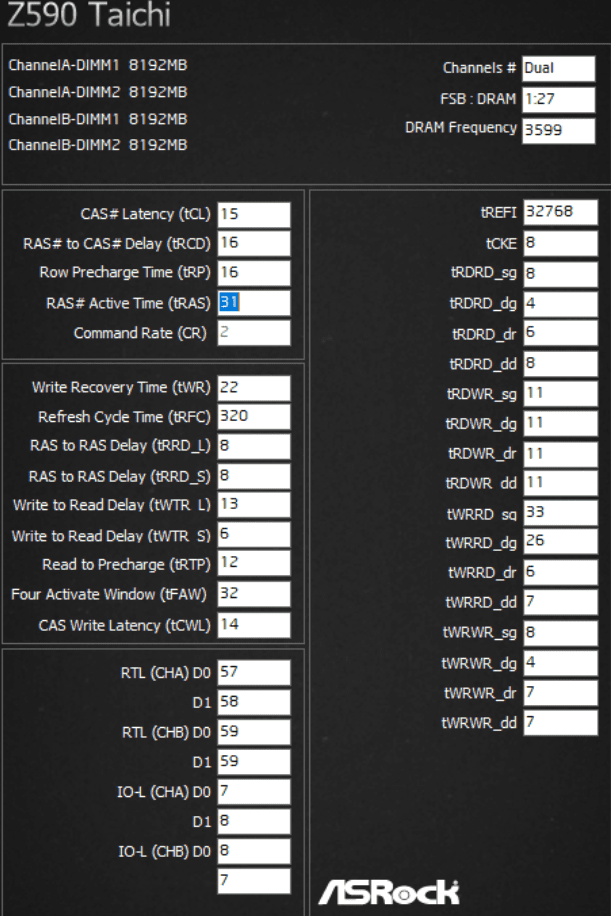Screen dimensions: 611x916
Task: Click the tWRWR_sg field
Action: 560,633
